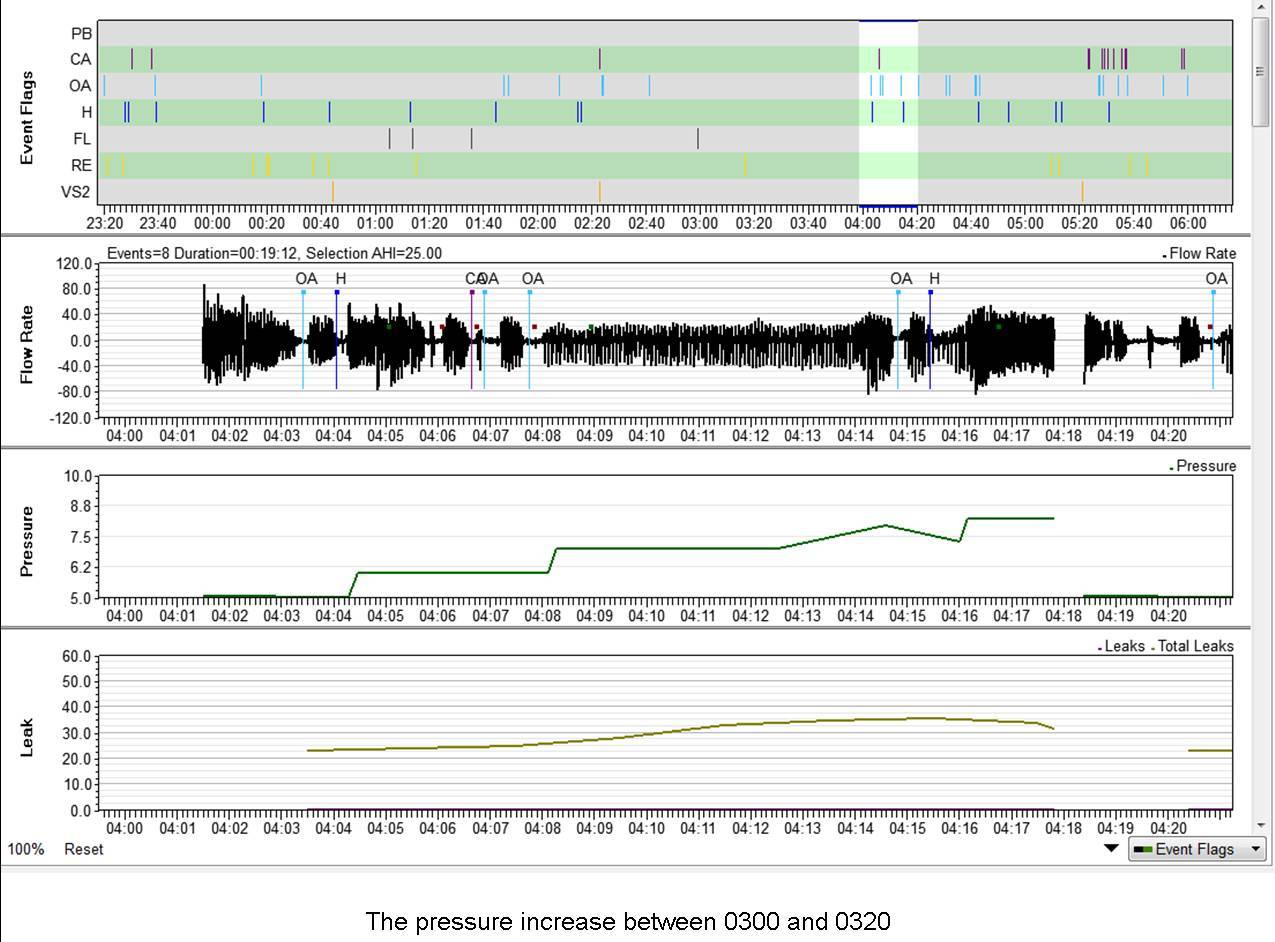Click the Pressure legend entry
This screenshot has width=1275, height=942.
tap(1205, 466)
